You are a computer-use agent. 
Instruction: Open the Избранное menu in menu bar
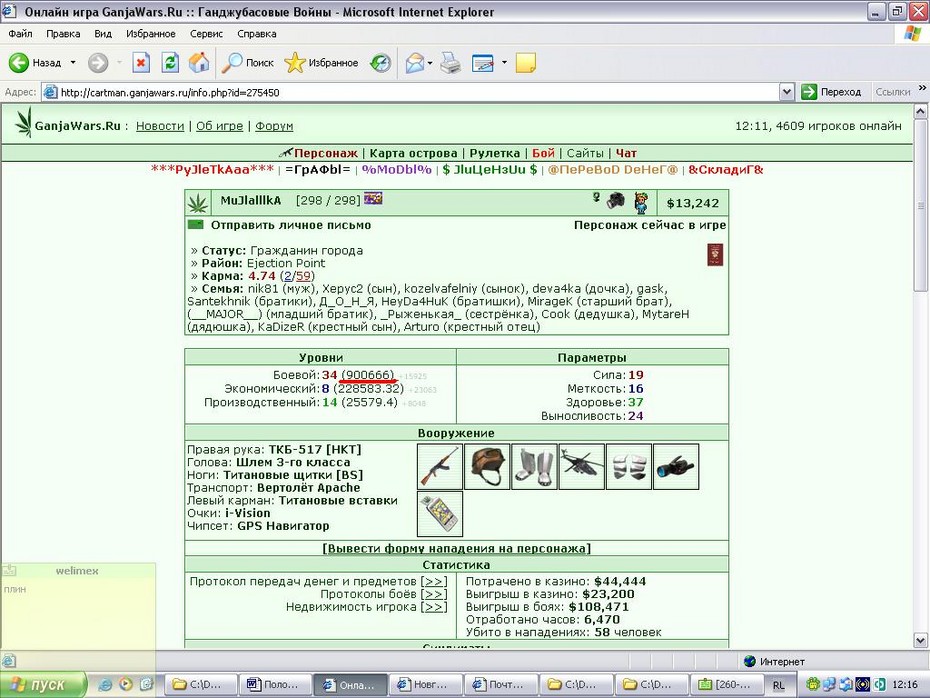coord(151,34)
